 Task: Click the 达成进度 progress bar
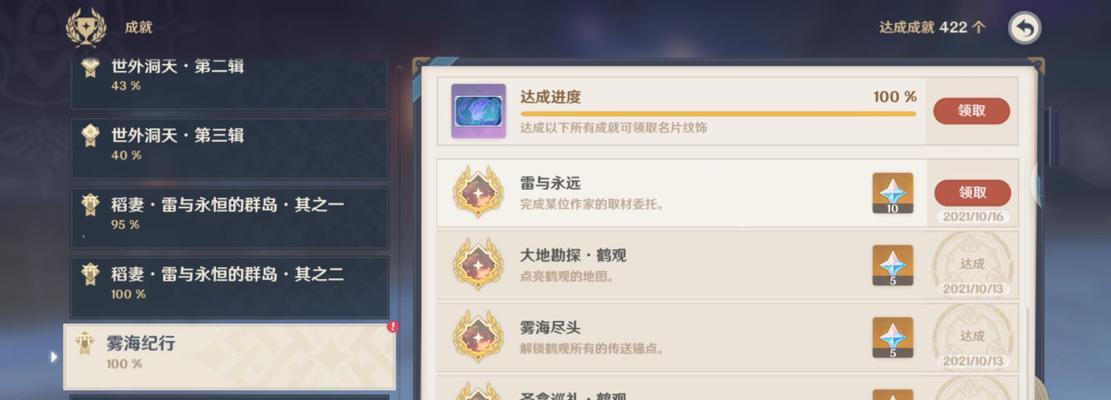click(x=718, y=113)
